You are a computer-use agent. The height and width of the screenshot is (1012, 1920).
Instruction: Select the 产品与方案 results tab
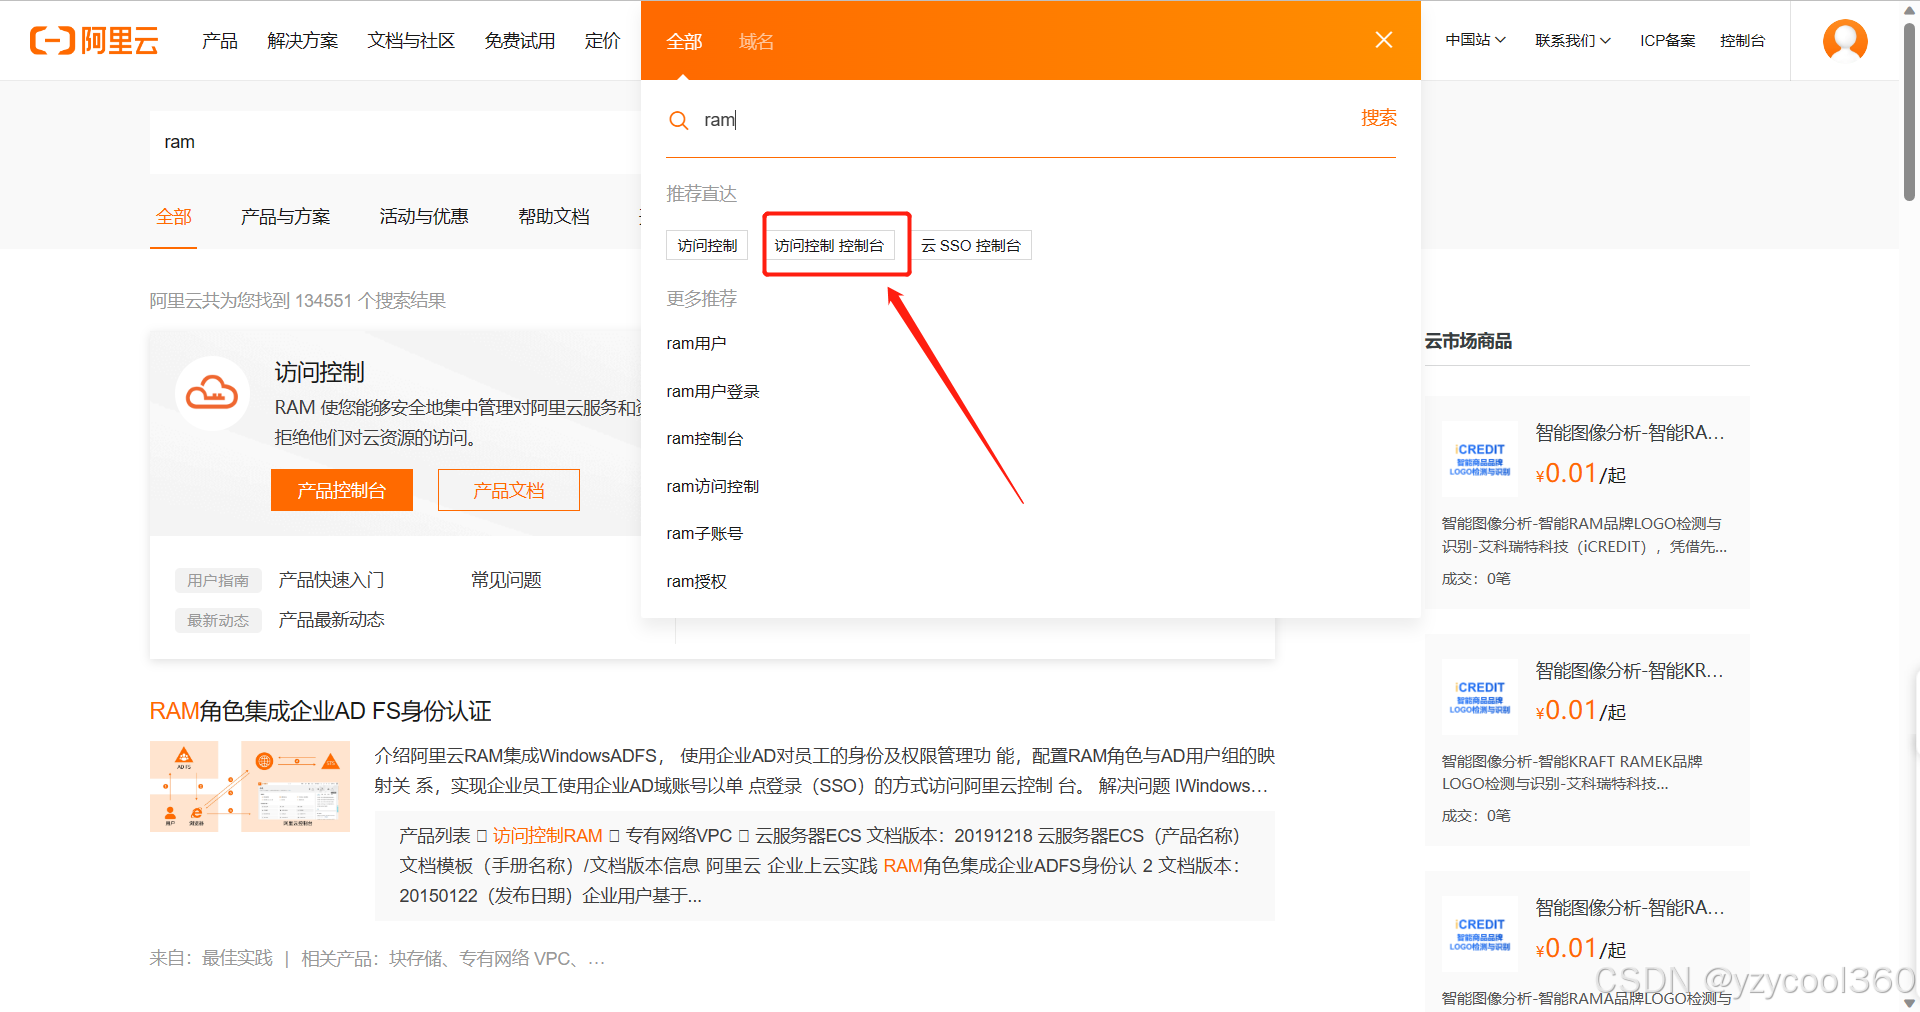[285, 216]
